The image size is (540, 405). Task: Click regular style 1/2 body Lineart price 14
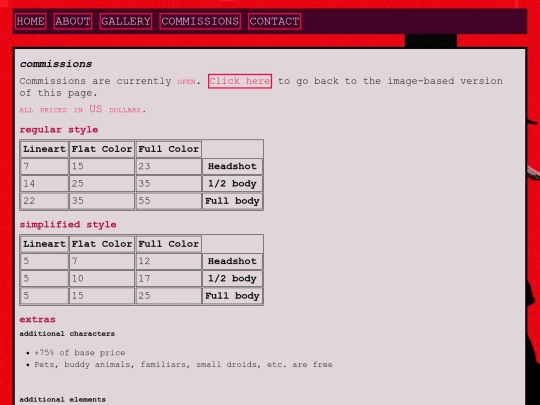[x=44, y=184]
